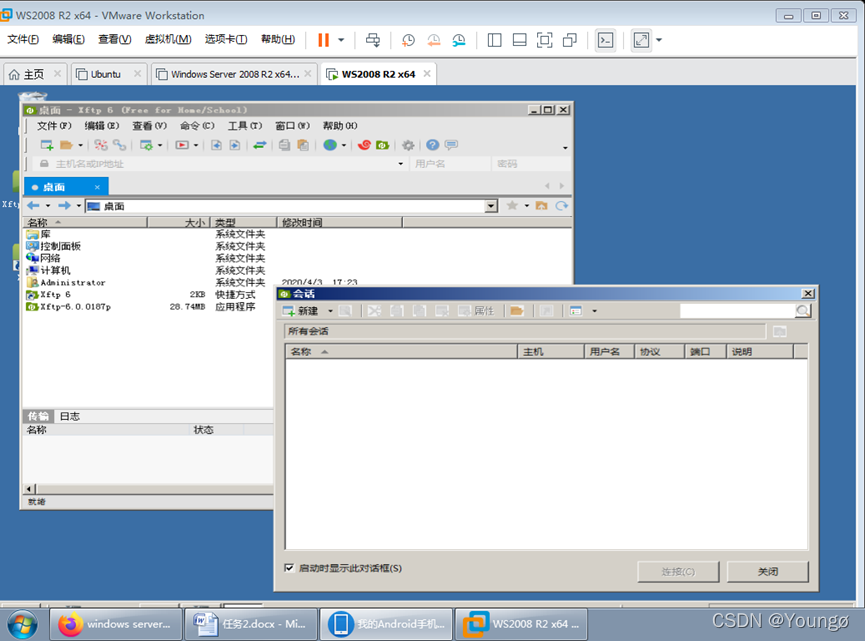Click the Xftp parent folder icon
This screenshot has height=641, width=865.
(x=541, y=206)
